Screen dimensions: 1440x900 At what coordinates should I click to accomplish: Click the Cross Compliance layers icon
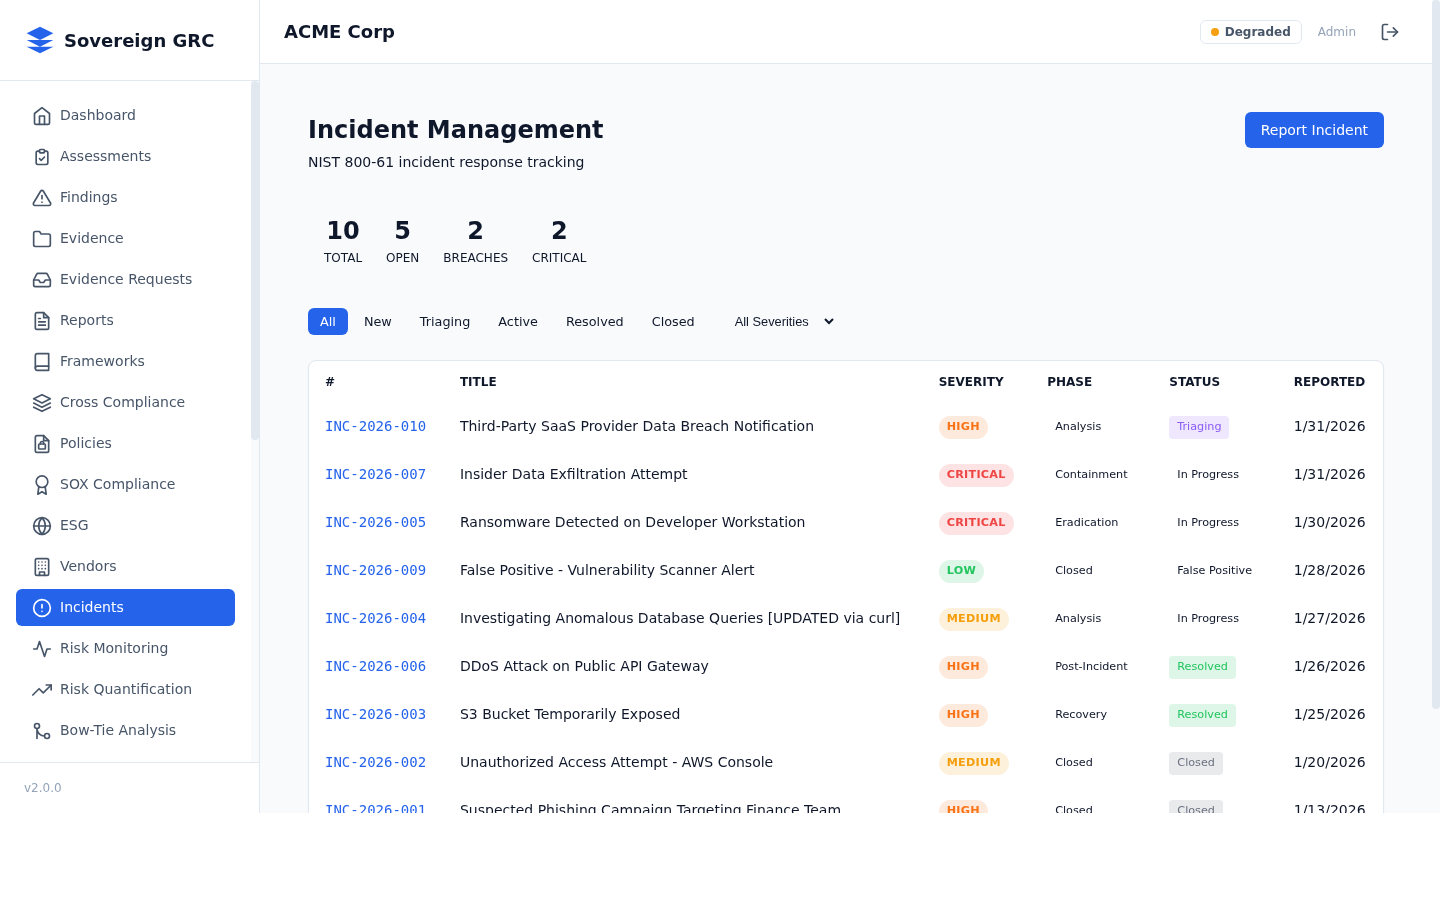click(42, 403)
